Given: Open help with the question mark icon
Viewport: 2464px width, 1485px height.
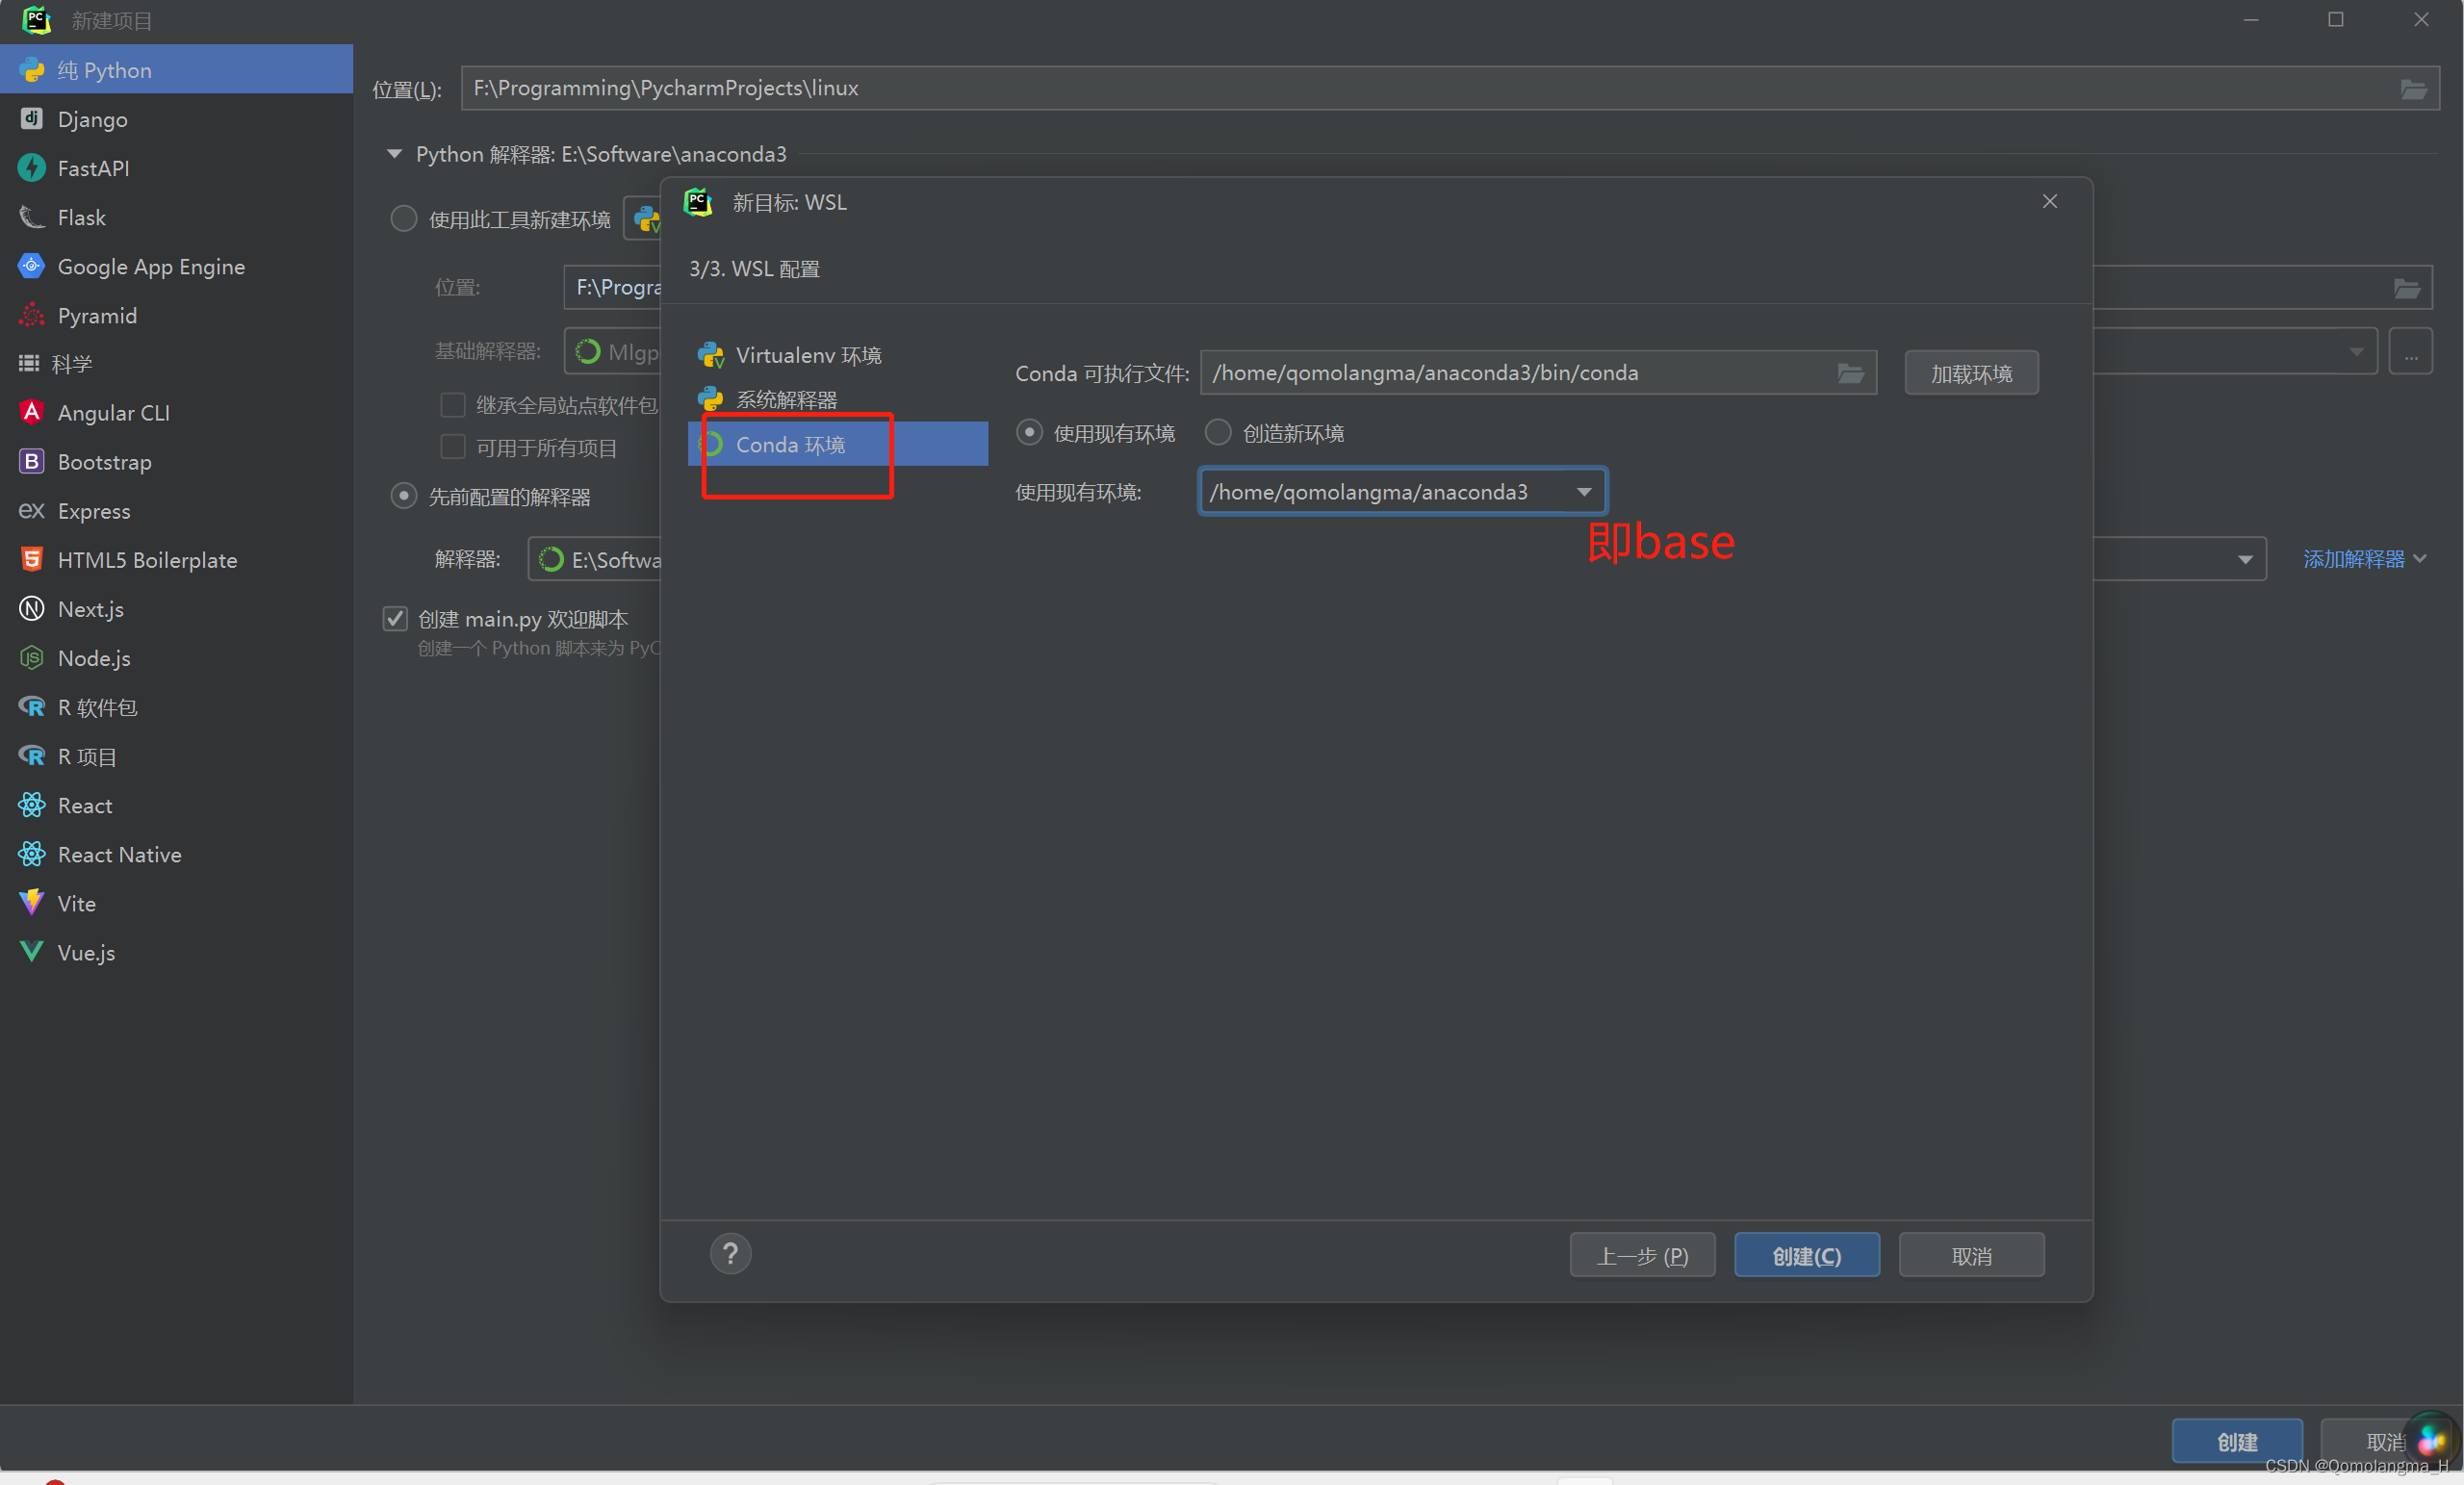Looking at the screenshot, I should pyautogui.click(x=730, y=1254).
